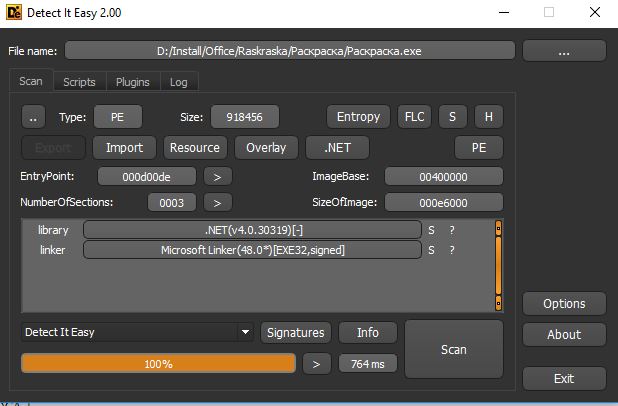Start scan with the big Scan button
This screenshot has height=406, width=618.
pyautogui.click(x=454, y=349)
